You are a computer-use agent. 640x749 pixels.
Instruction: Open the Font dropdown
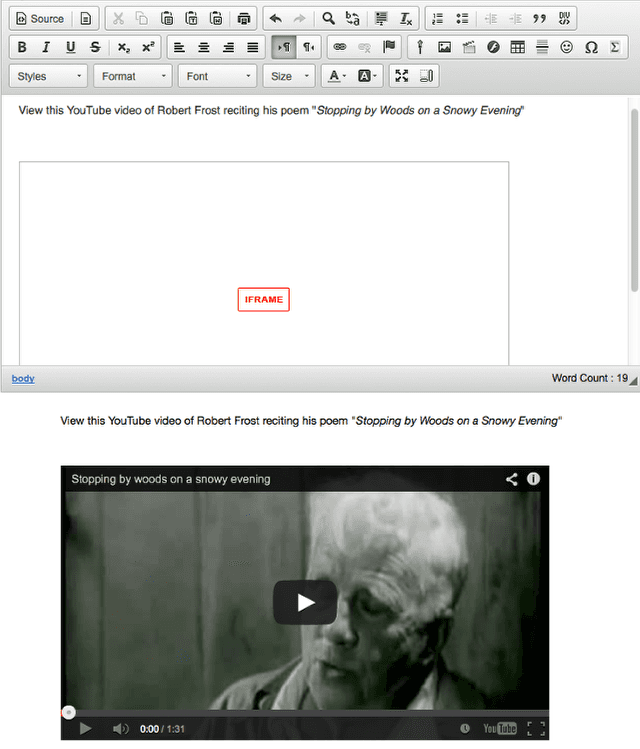click(217, 76)
